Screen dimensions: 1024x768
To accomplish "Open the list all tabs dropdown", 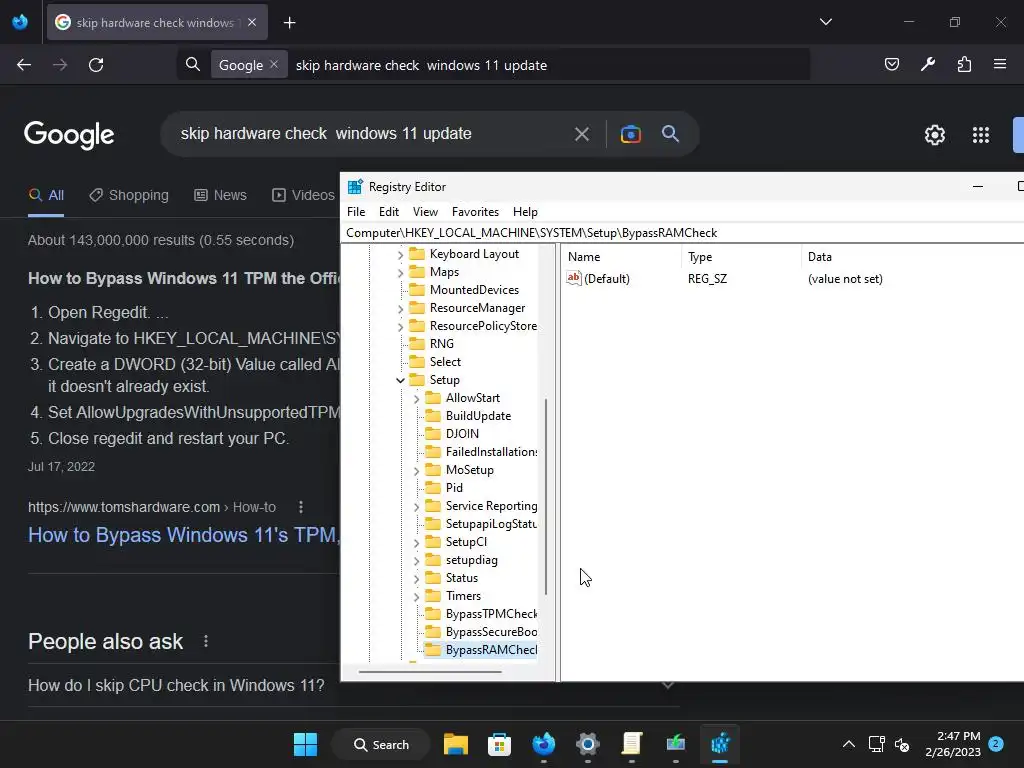I will click(x=825, y=22).
